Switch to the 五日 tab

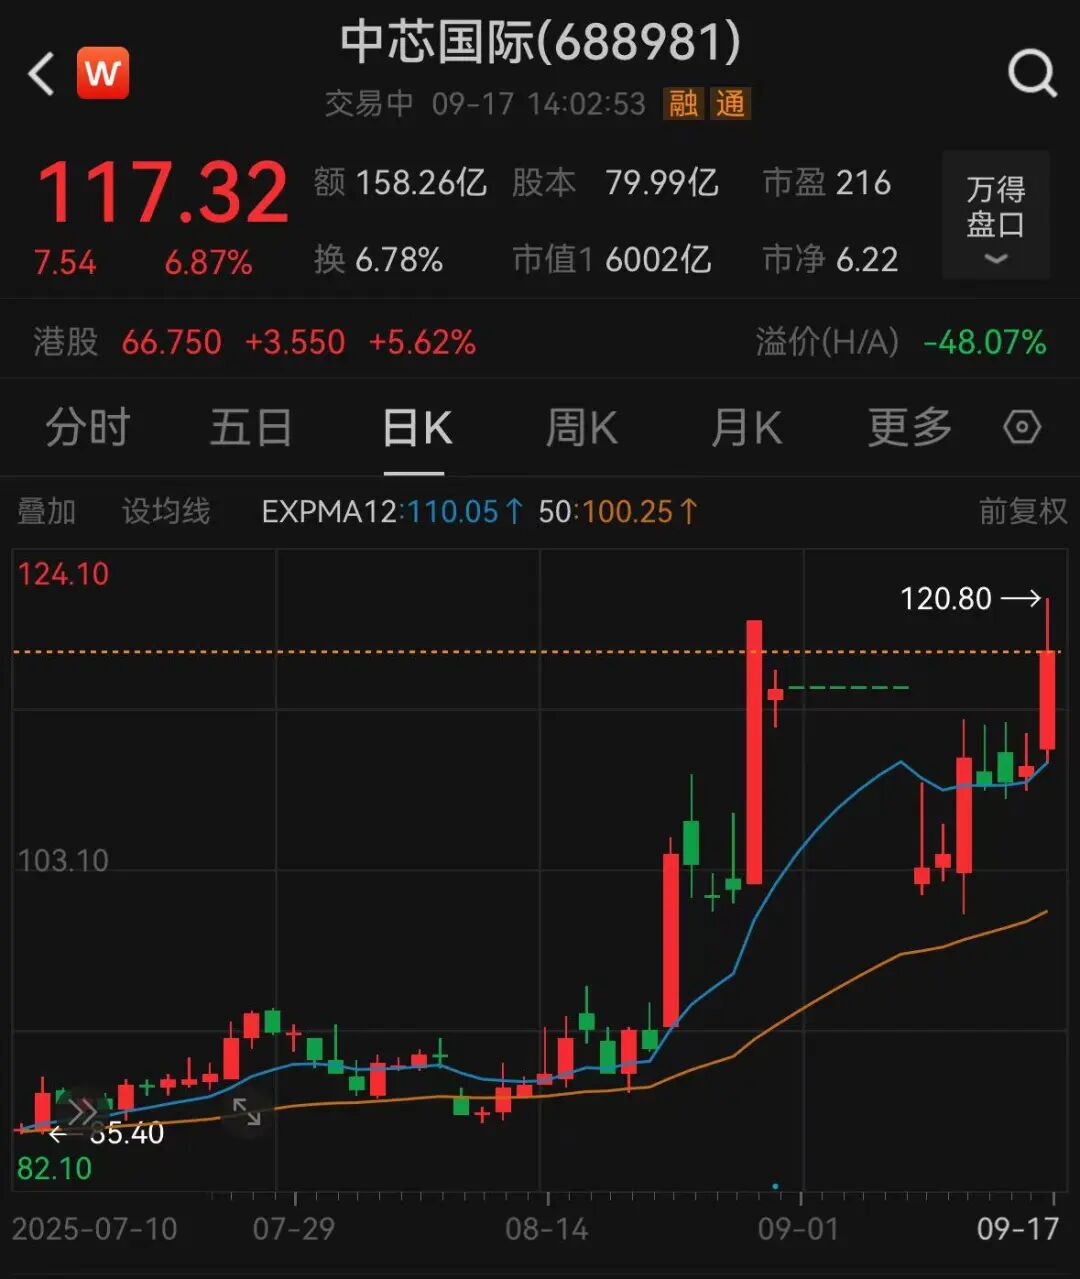tap(251, 428)
